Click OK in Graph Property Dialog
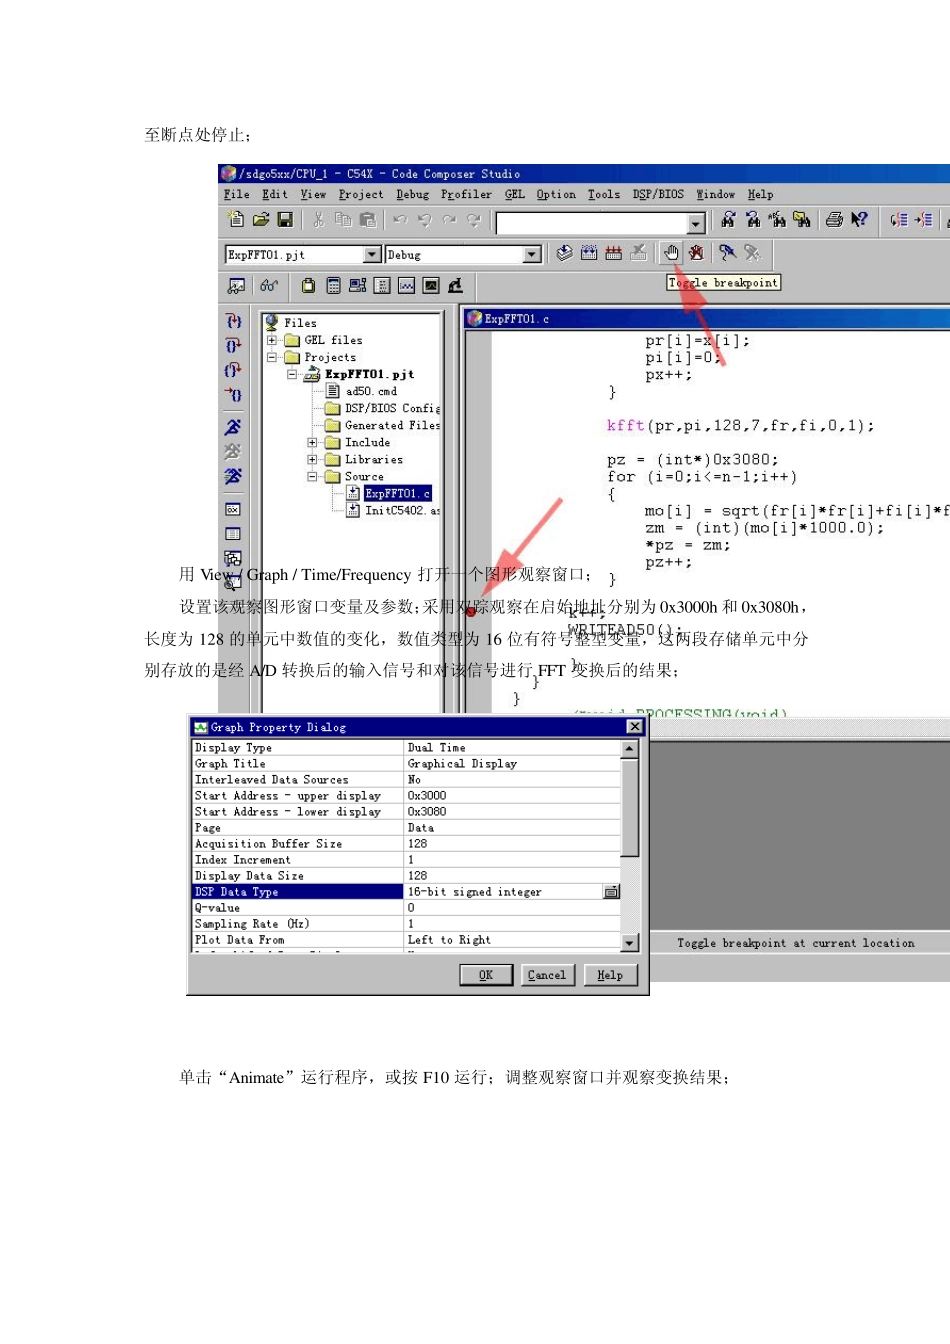This screenshot has width=950, height=1344. pos(486,975)
